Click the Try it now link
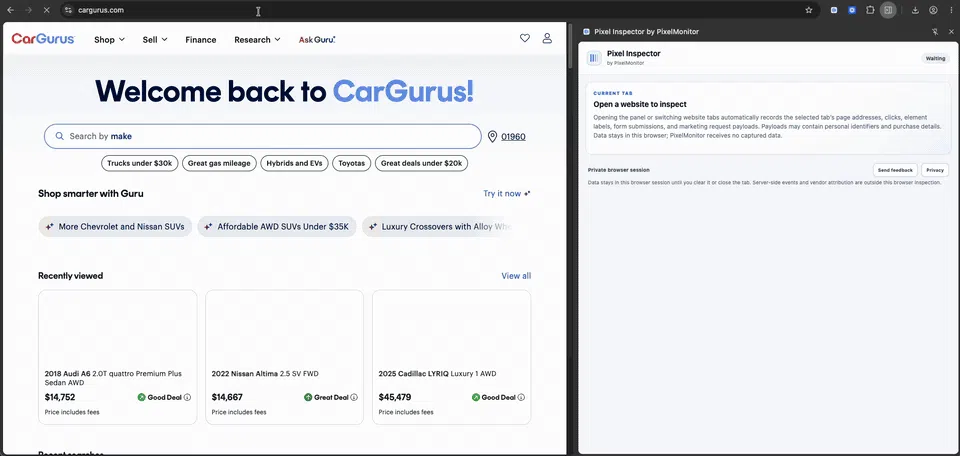The height and width of the screenshot is (456, 960). pyautogui.click(x=507, y=193)
